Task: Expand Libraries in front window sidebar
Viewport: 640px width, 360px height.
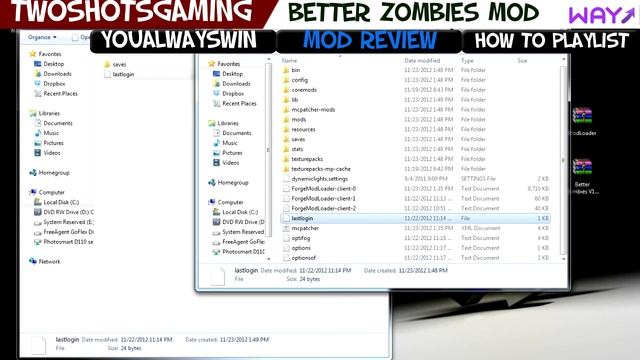Action: pos(228,123)
